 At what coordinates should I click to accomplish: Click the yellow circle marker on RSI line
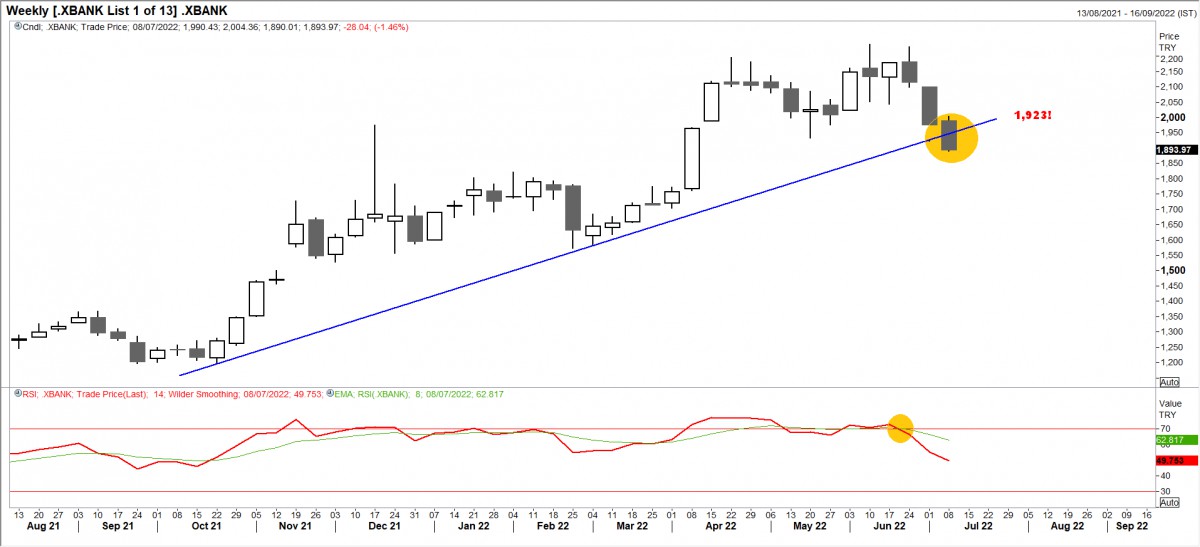[900, 428]
